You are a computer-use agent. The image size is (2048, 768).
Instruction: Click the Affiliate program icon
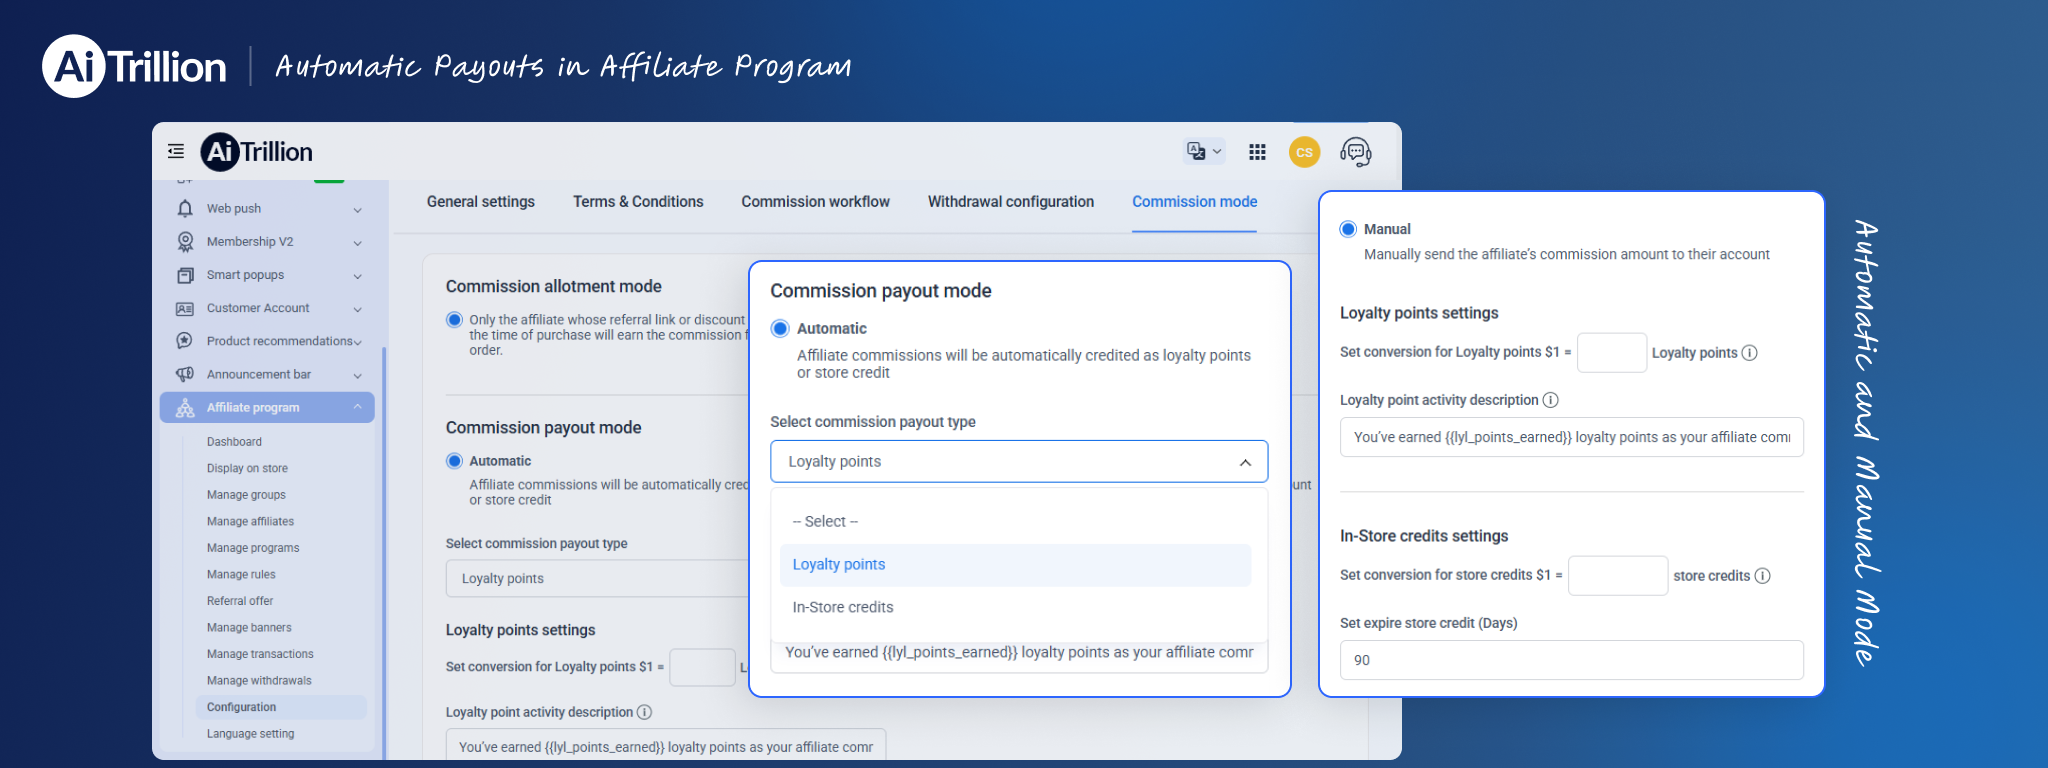(x=185, y=408)
